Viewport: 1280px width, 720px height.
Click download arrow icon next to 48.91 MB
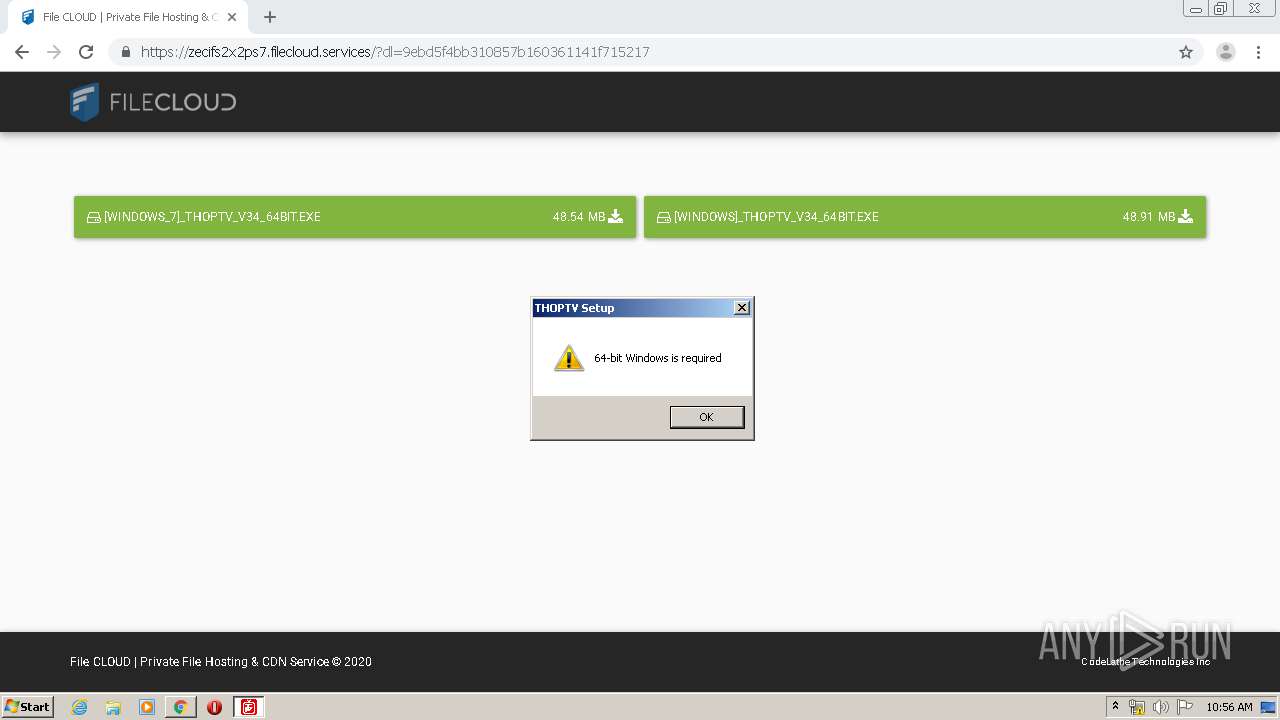[1186, 216]
